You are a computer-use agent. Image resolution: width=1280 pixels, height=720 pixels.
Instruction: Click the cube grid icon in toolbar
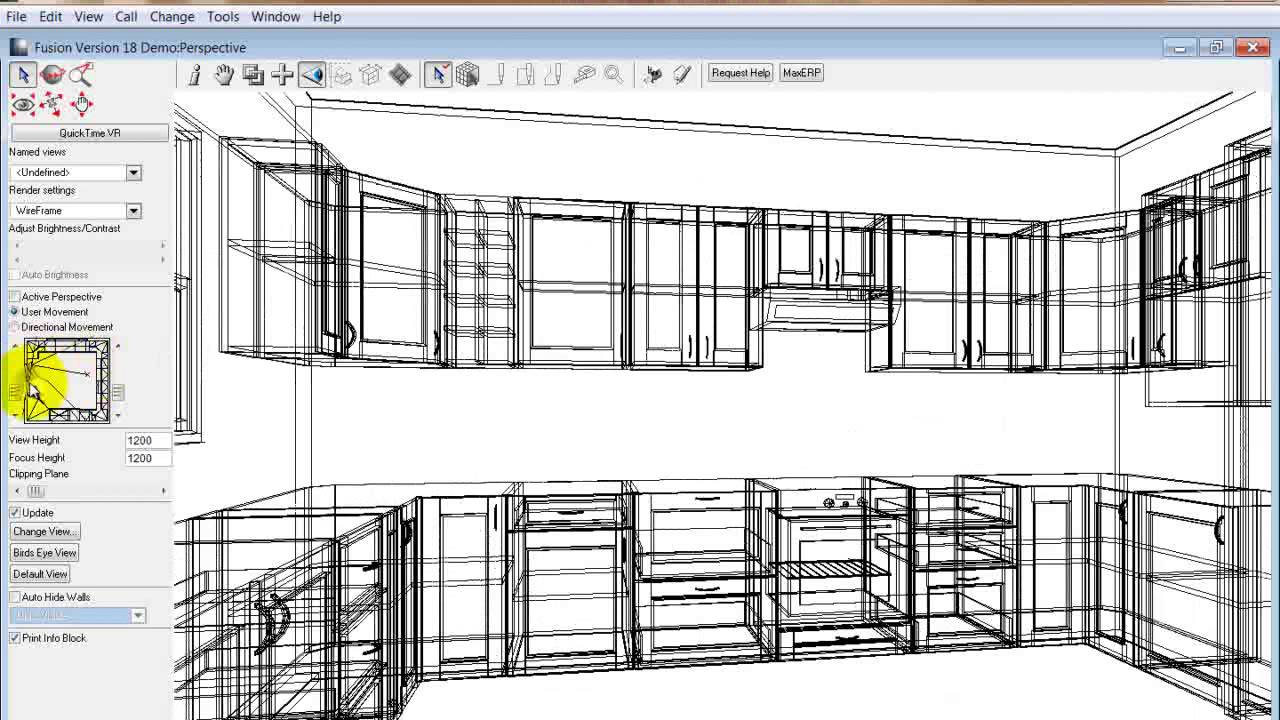click(x=467, y=74)
